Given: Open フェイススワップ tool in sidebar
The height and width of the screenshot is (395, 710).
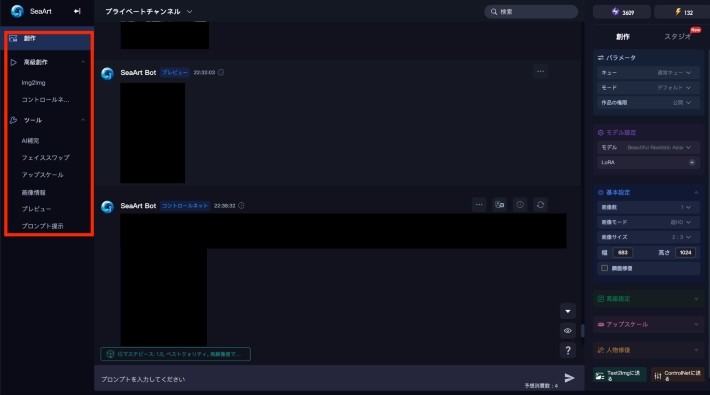Looking at the screenshot, I should (x=45, y=158).
